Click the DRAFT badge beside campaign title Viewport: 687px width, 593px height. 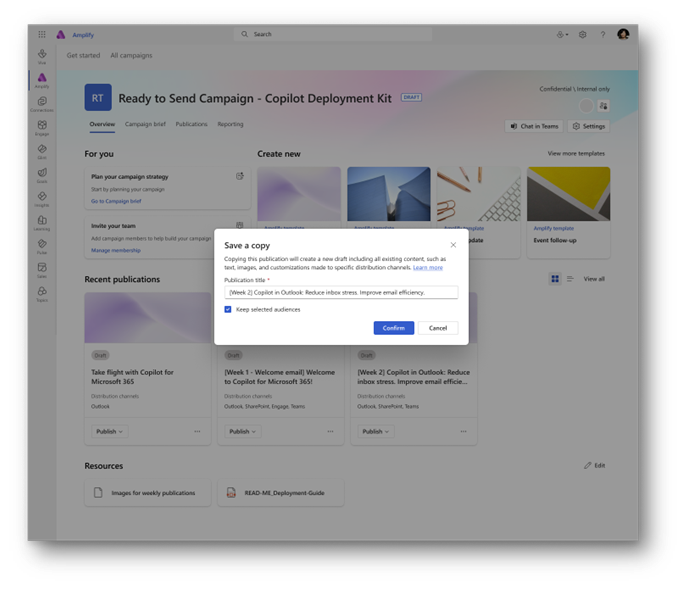pos(411,97)
